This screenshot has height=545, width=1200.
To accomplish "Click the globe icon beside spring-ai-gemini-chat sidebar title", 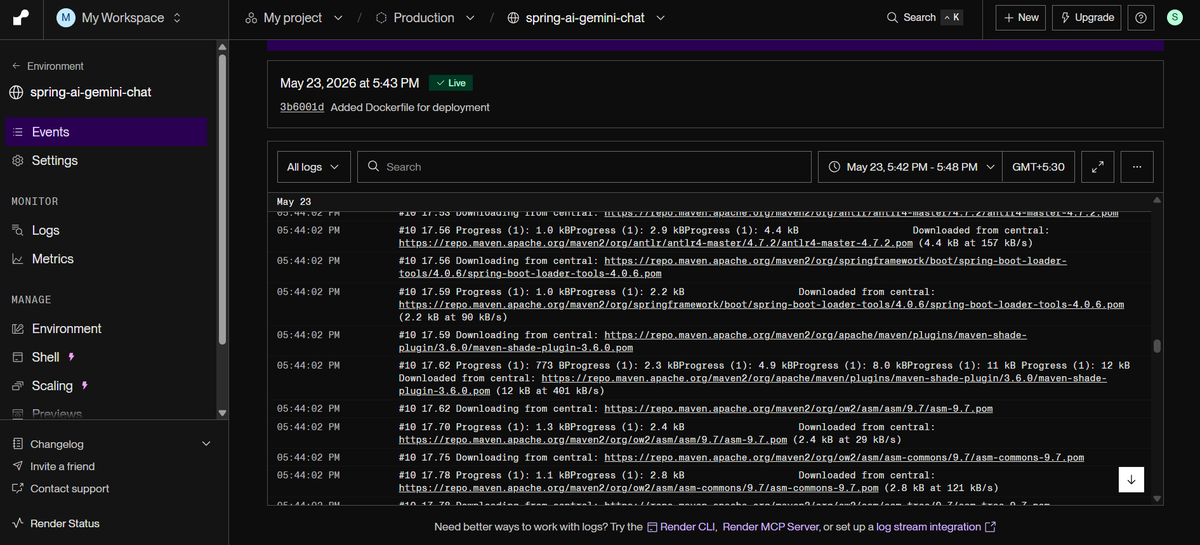I will point(16,92).
